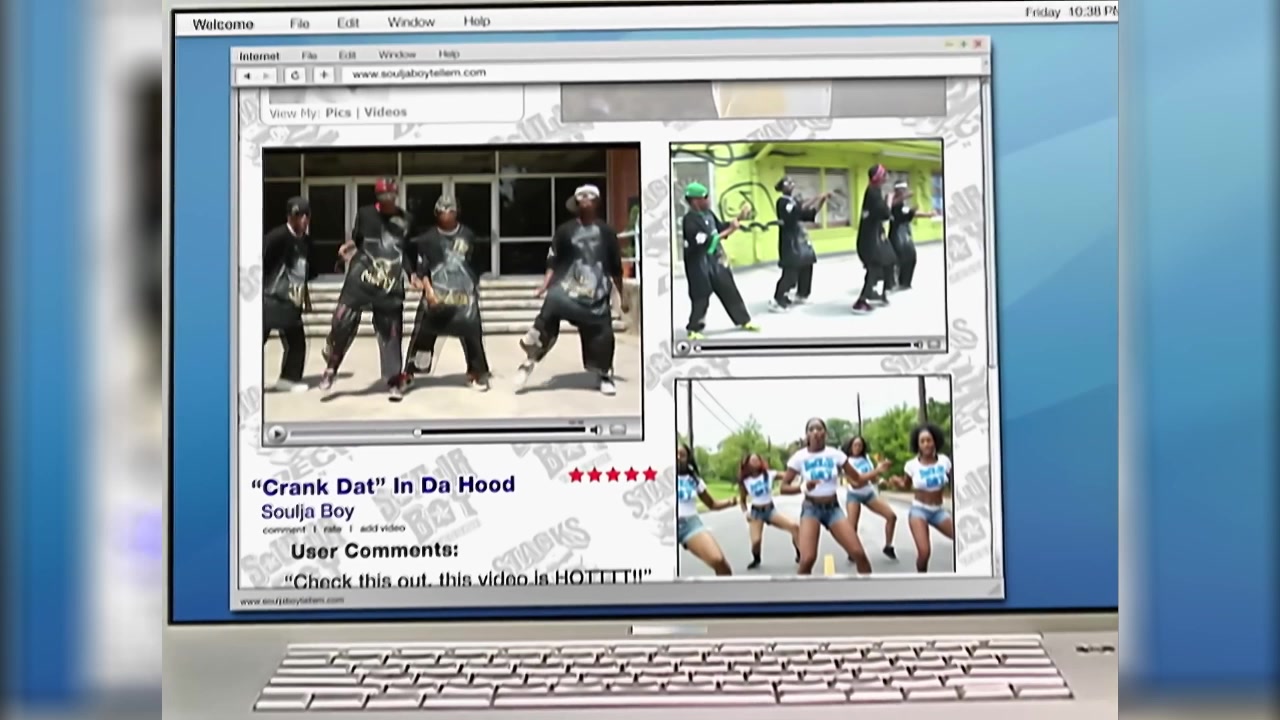Click the Videos link next to View My
Viewport: 1280px width, 720px height.
pyautogui.click(x=385, y=113)
